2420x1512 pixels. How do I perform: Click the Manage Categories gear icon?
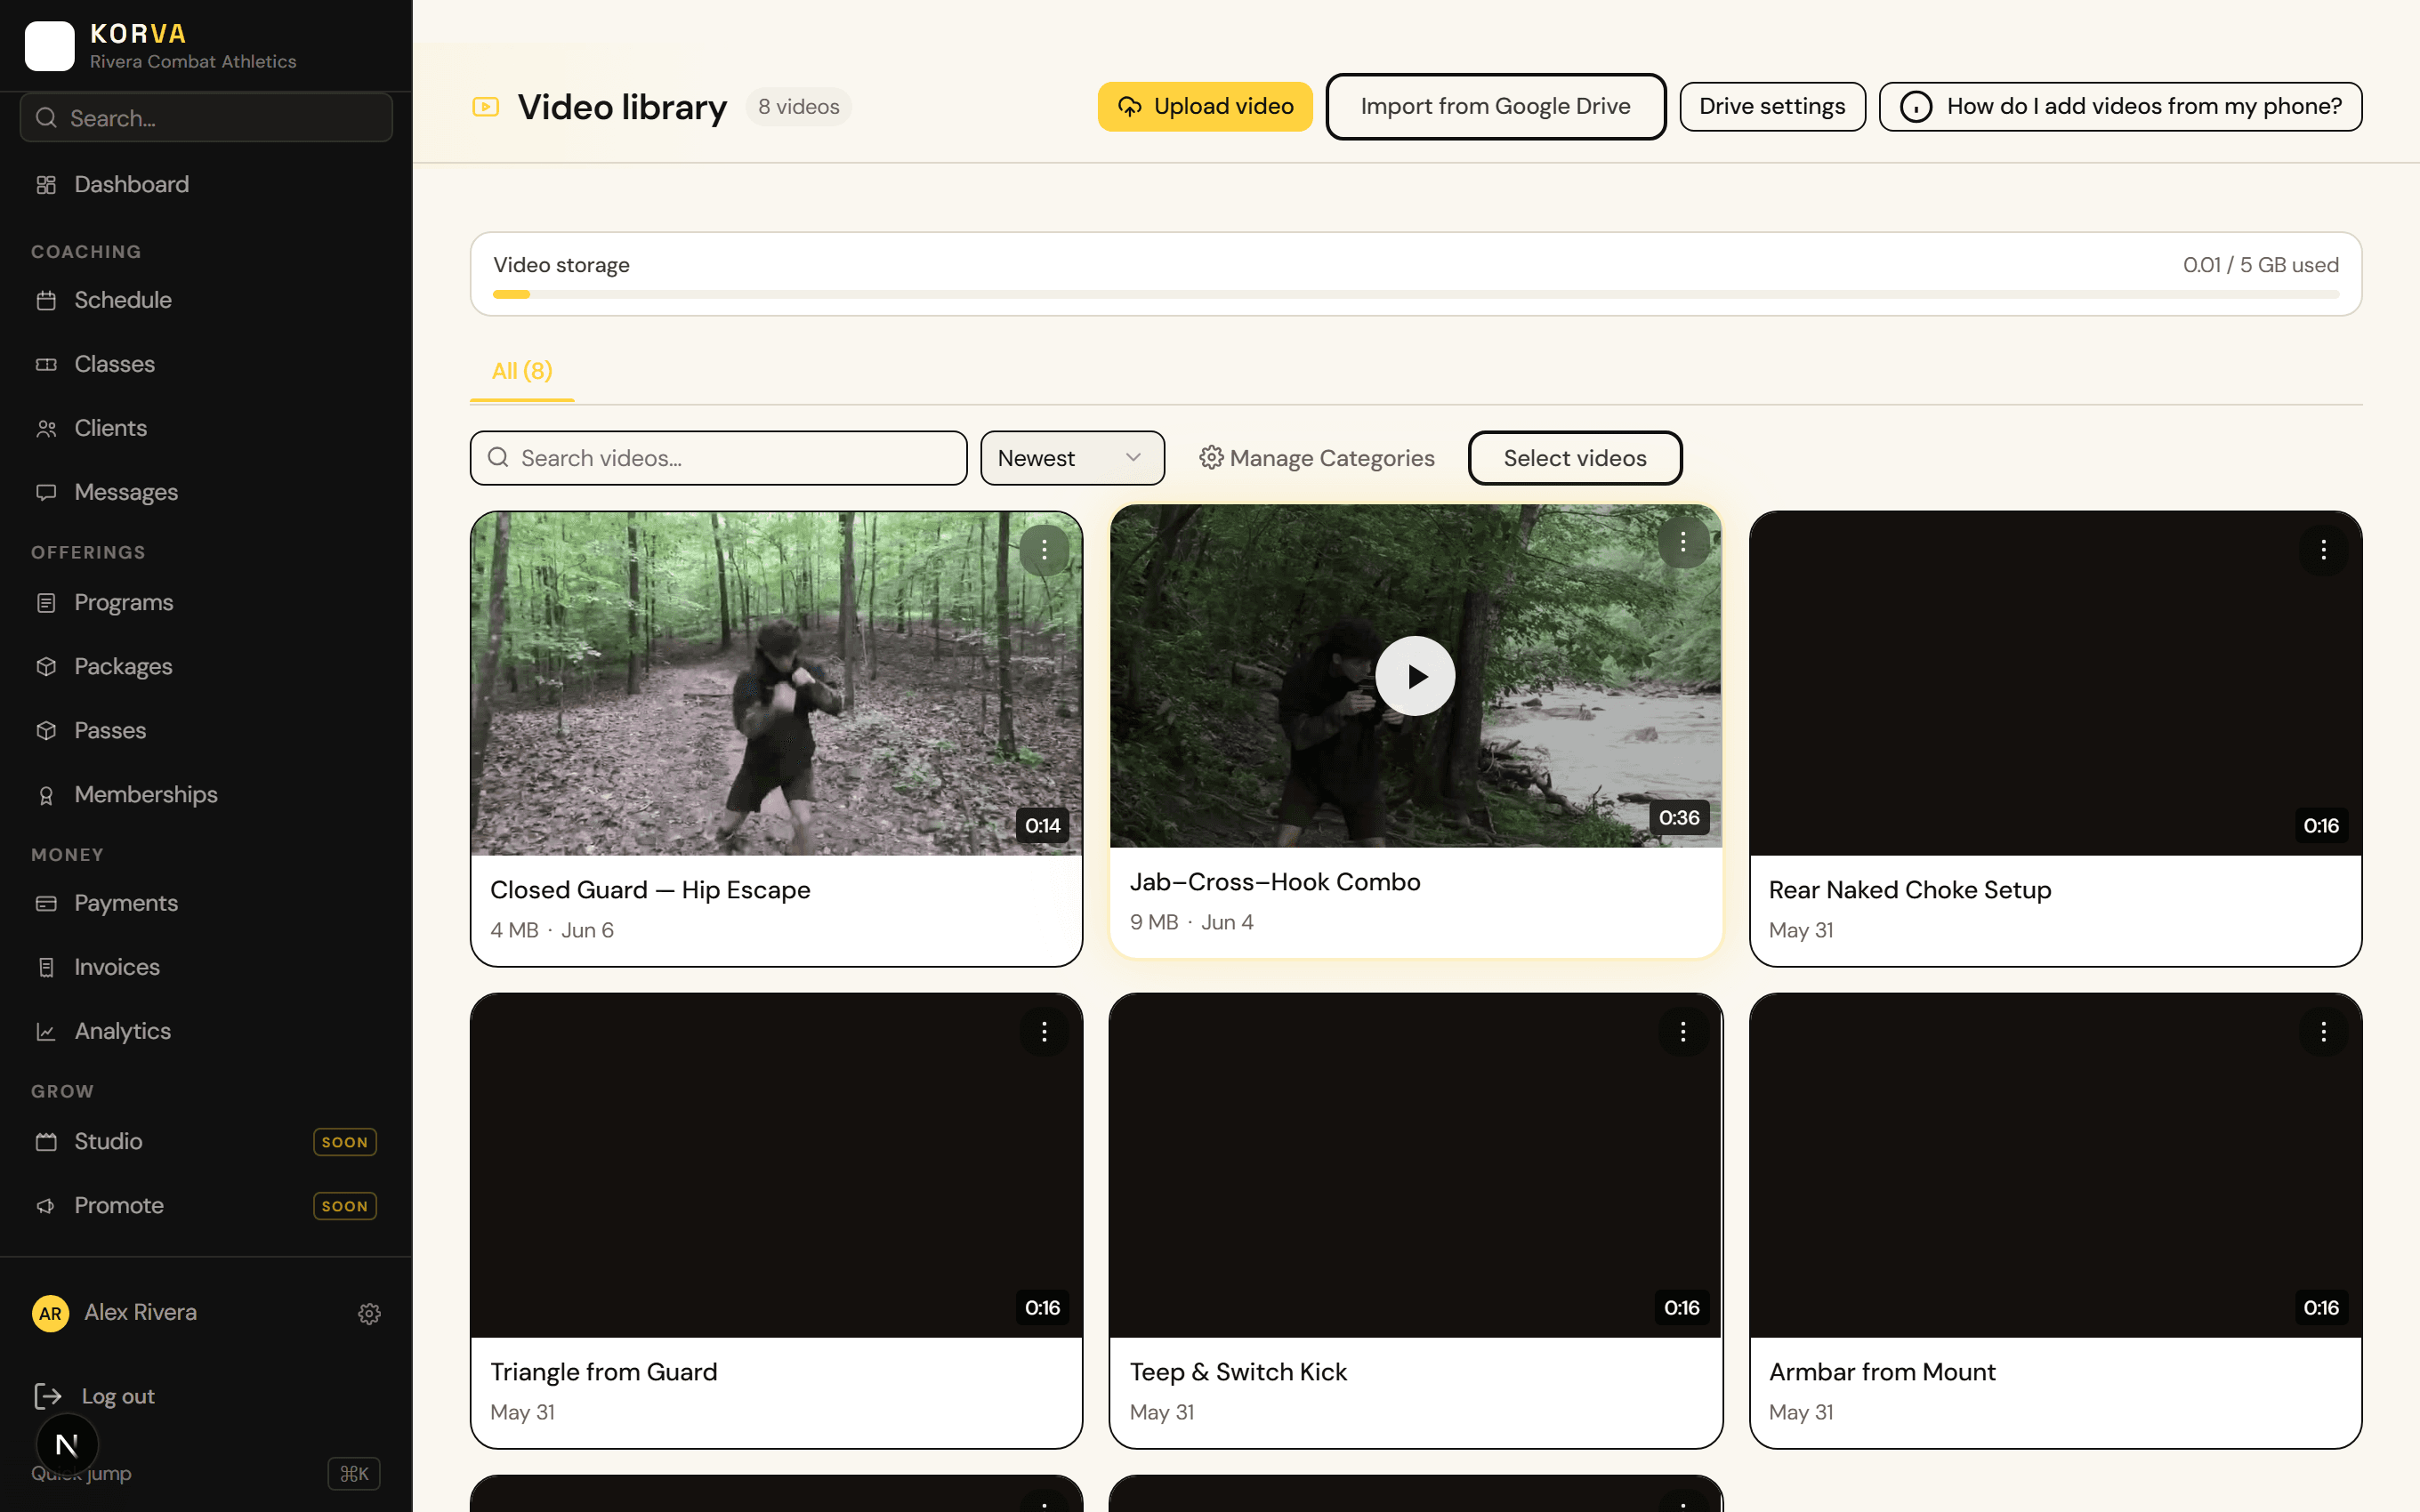pos(1211,457)
